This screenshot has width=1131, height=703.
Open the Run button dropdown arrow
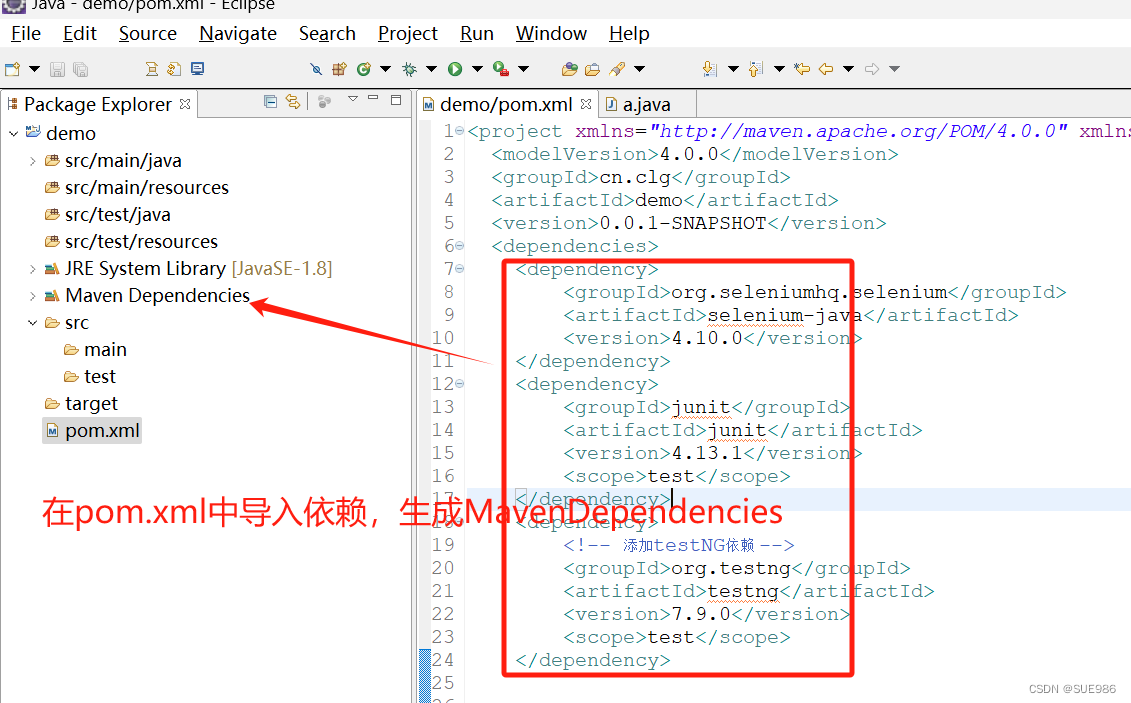(478, 69)
